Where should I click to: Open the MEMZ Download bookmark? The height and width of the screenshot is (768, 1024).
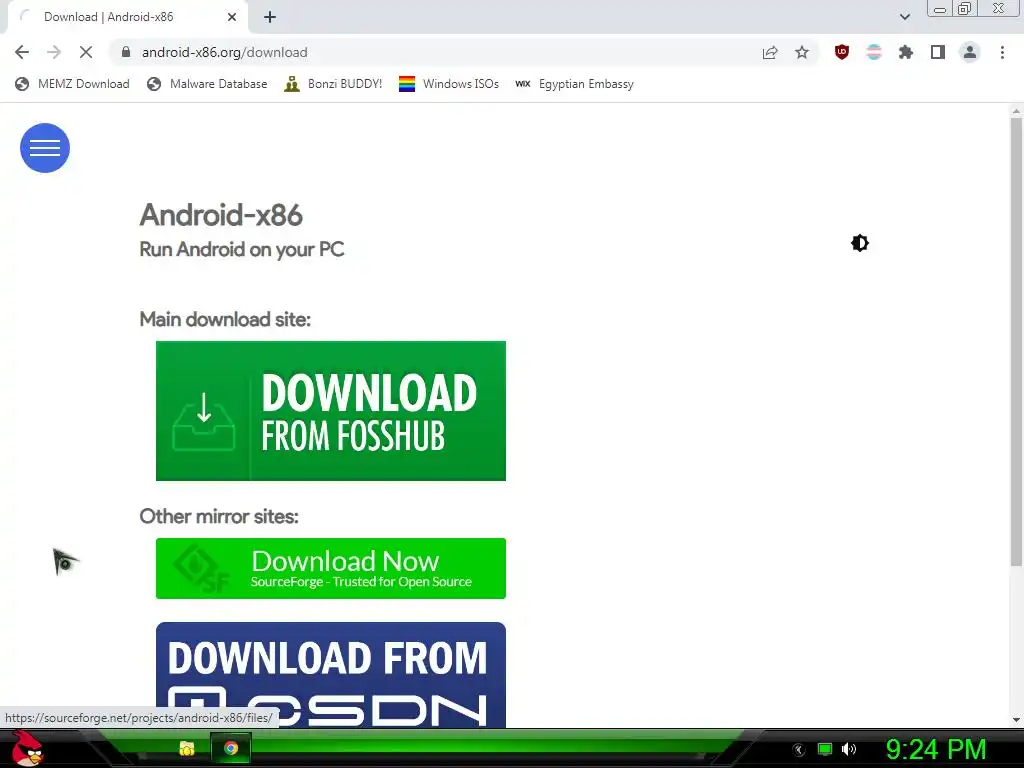click(x=72, y=84)
